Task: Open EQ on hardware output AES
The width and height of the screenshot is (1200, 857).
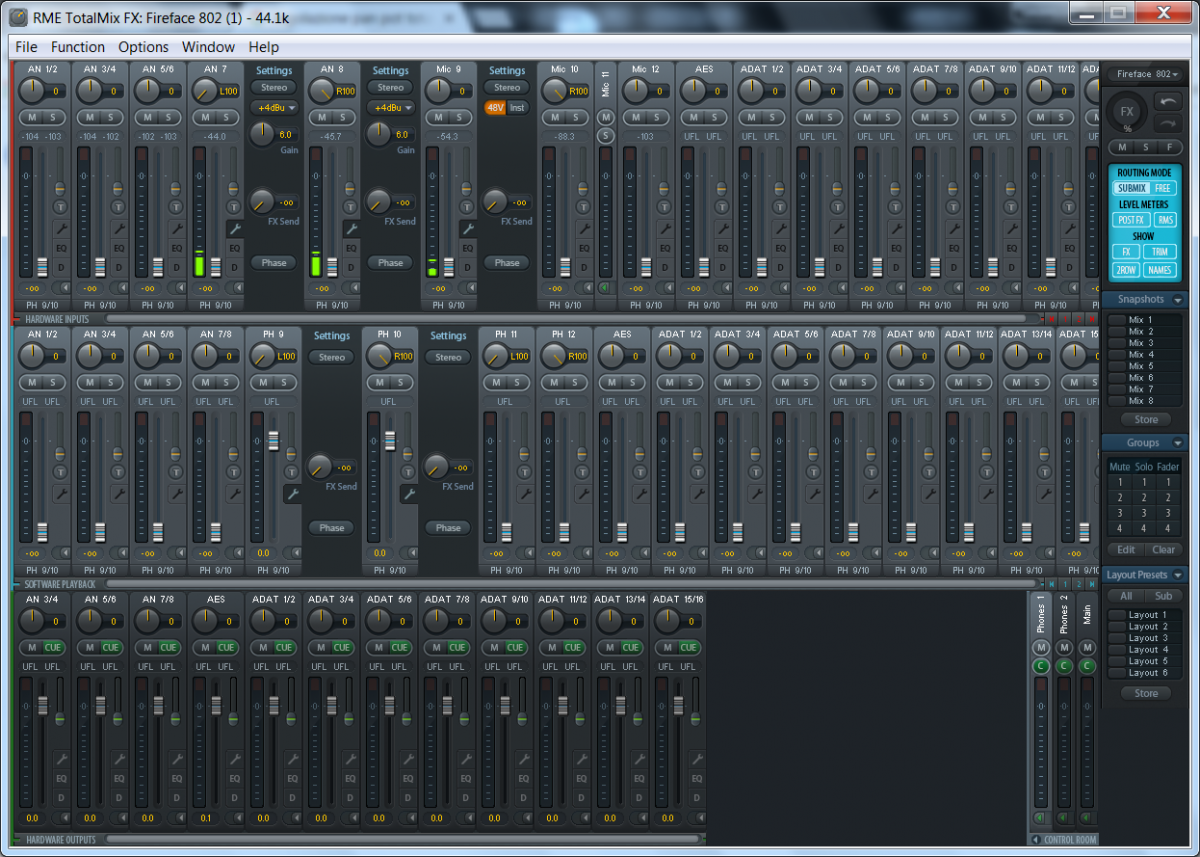Action: pos(234,778)
